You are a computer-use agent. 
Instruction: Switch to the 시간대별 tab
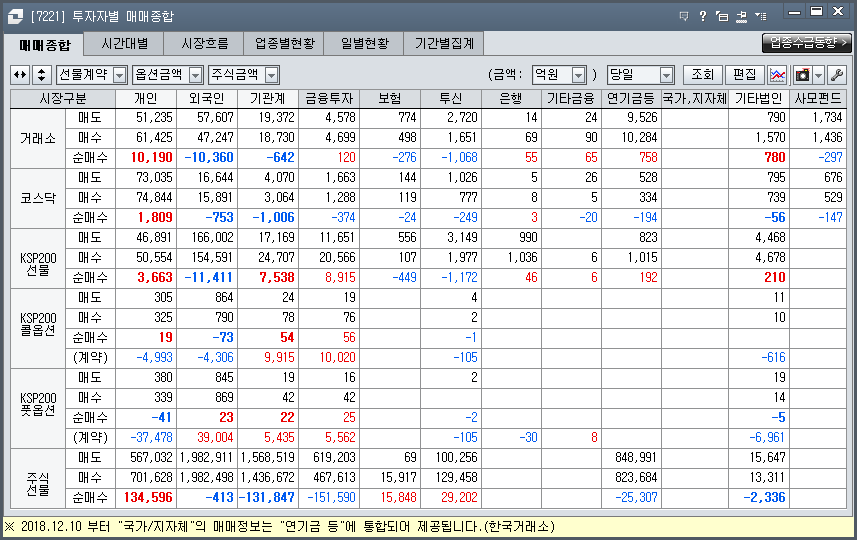(125, 43)
